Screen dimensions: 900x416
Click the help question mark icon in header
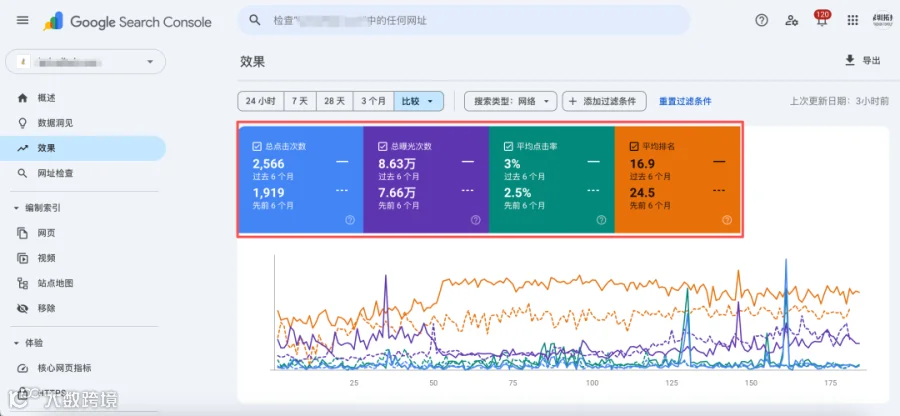tap(761, 21)
